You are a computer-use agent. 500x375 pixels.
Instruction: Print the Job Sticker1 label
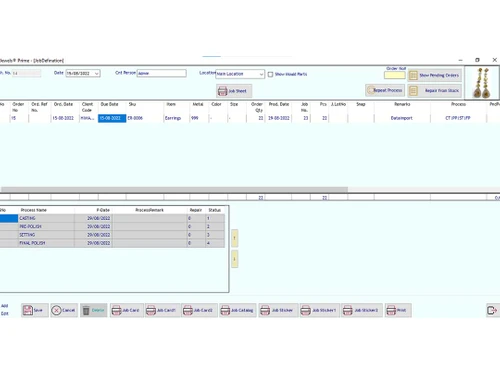[319, 310]
